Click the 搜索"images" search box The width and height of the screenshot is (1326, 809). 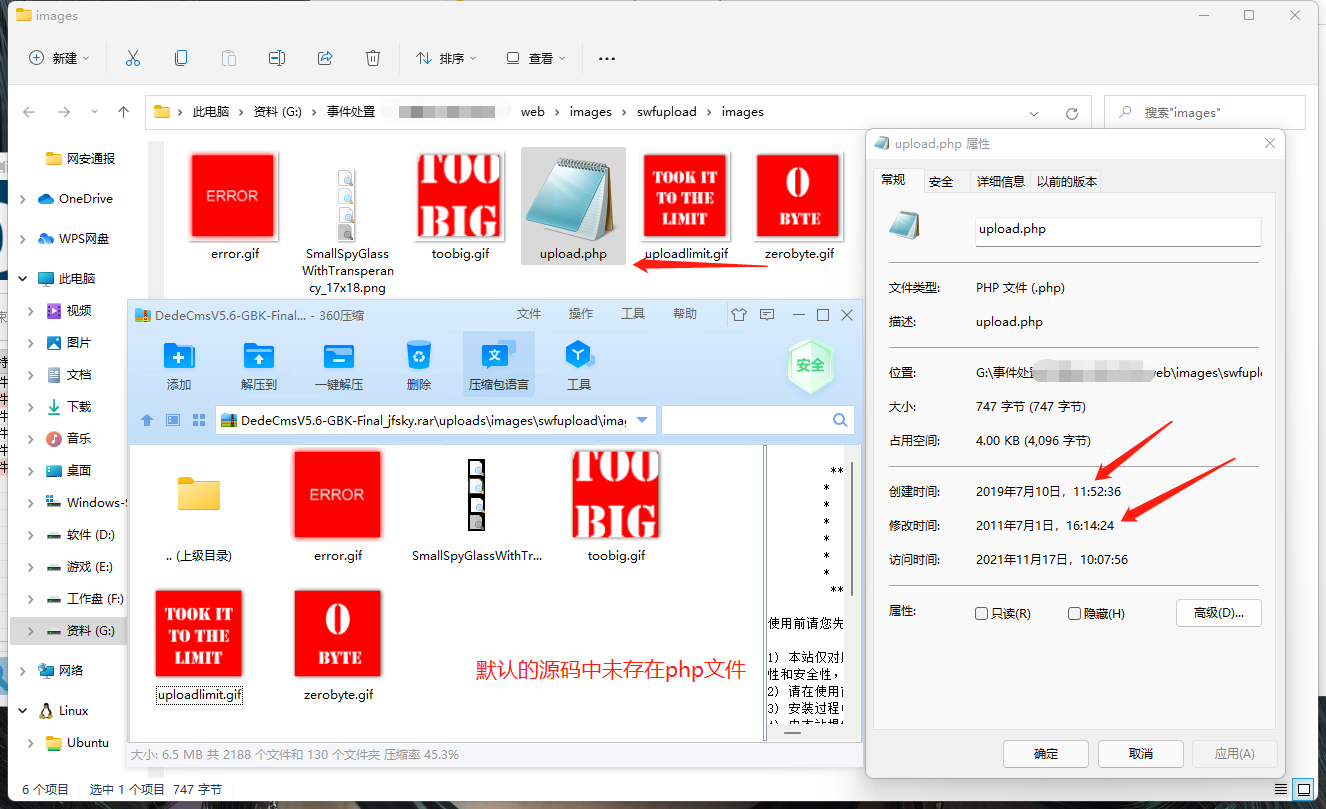click(x=1205, y=112)
